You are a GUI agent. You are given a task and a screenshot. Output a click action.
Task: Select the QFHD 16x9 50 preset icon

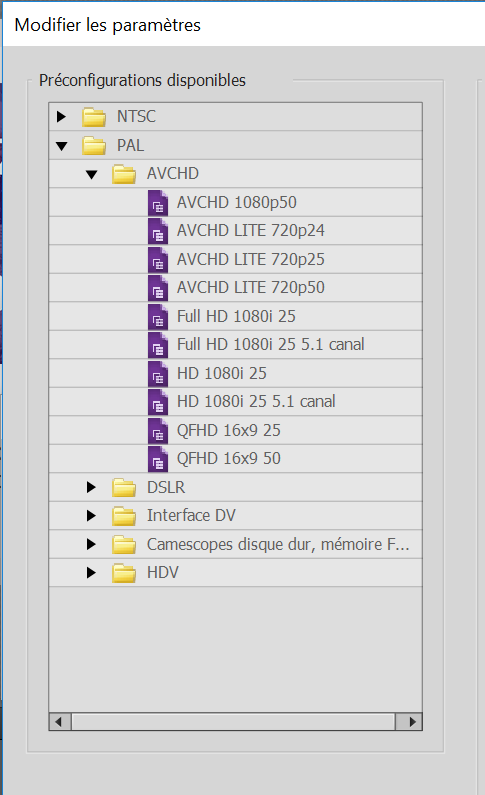point(158,459)
